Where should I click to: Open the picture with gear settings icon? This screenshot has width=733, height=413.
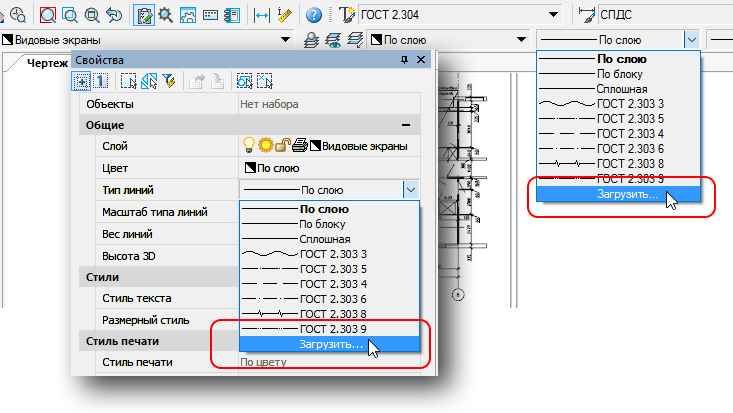[x=187, y=15]
